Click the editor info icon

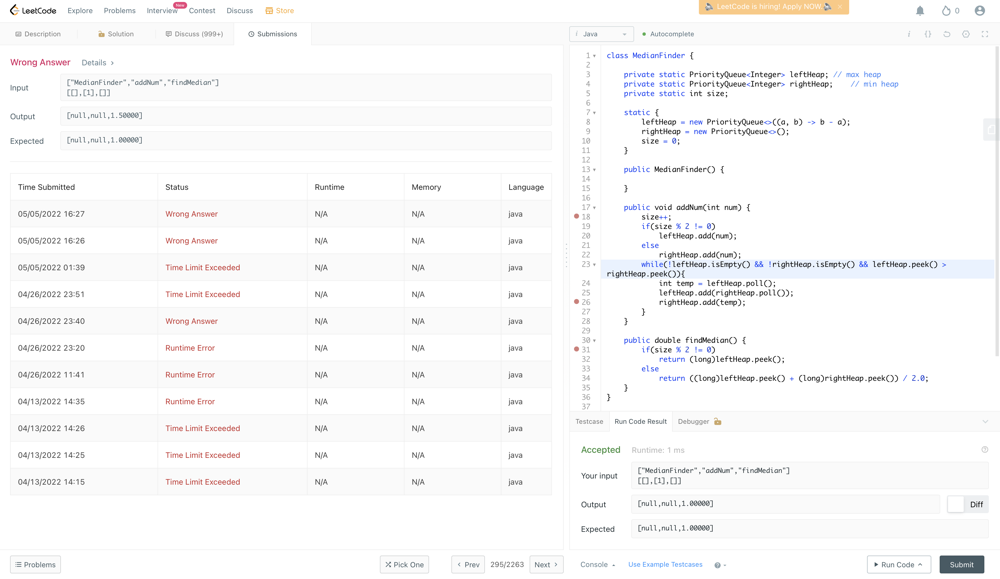(909, 34)
